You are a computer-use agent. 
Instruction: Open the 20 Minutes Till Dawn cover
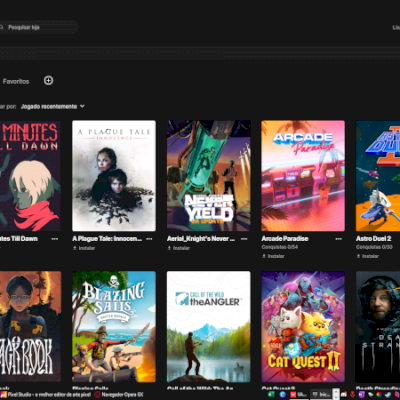coord(30,176)
